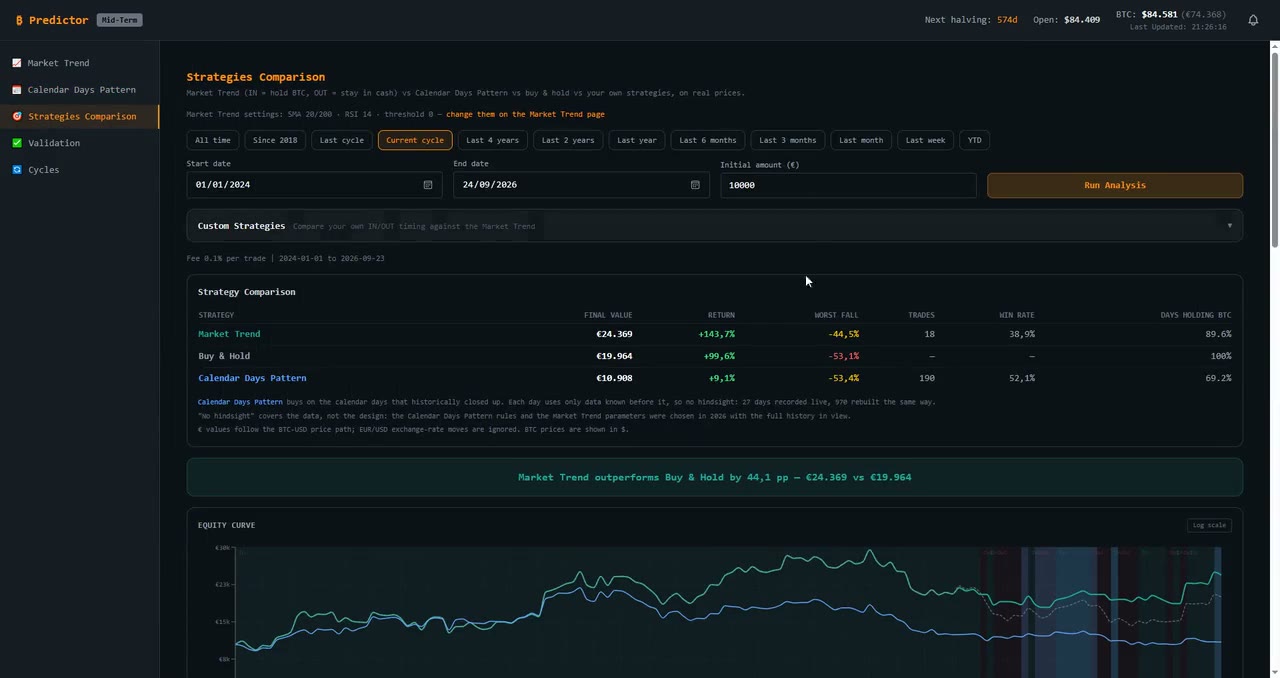Screen dimensions: 1280x678
Task: Click the Strategies Comparison page heading
Action: (x=256, y=77)
